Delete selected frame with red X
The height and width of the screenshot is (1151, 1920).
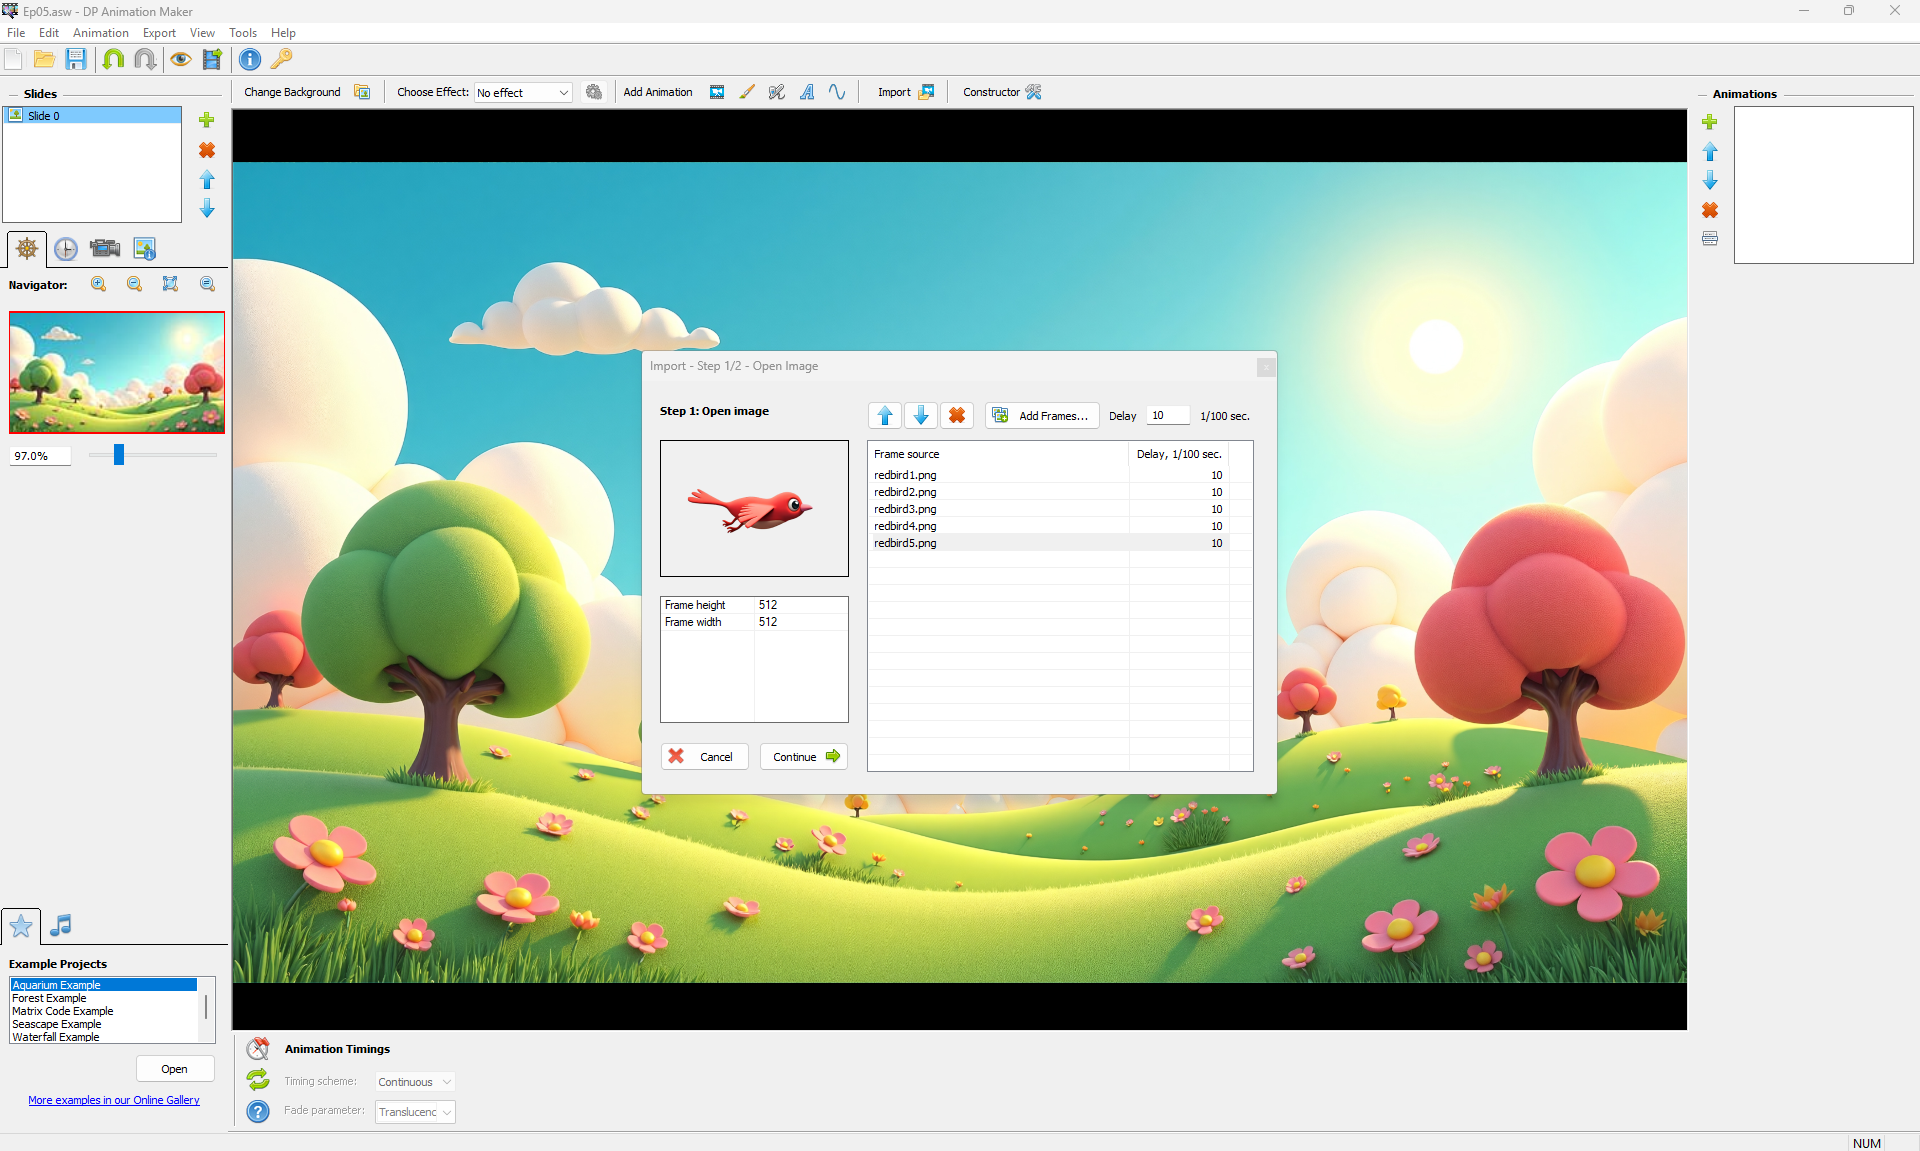[x=957, y=416]
